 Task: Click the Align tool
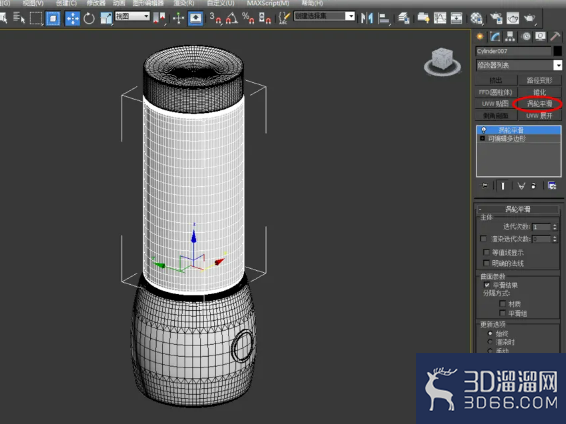pyautogui.click(x=384, y=18)
